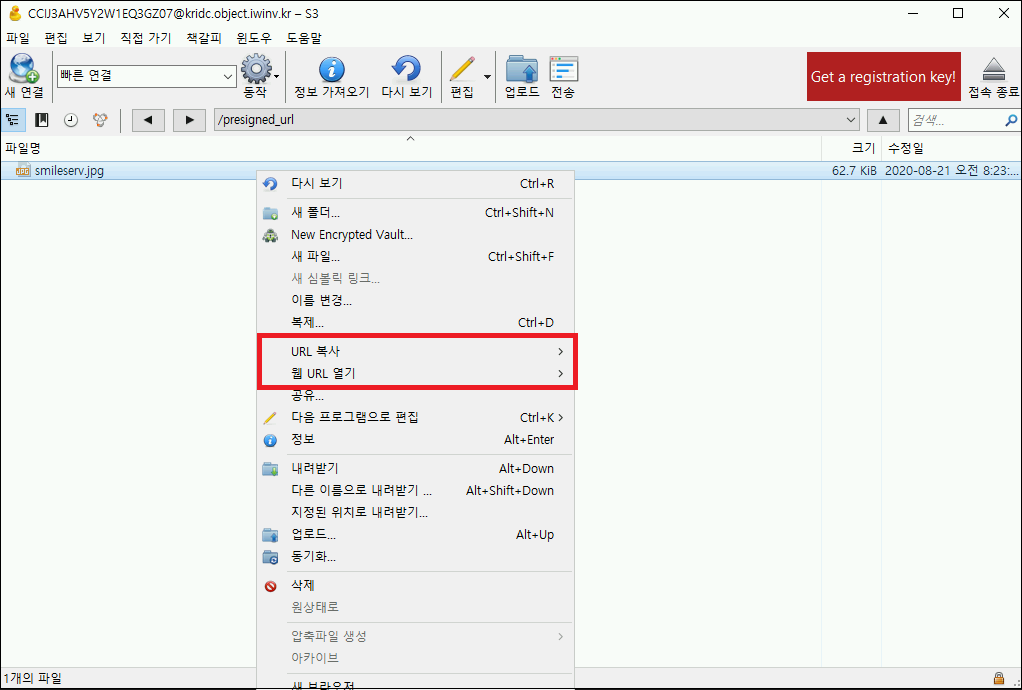Viewport: 1022px width, 690px height.
Task: Open the 도움말 menu
Action: click(x=304, y=38)
